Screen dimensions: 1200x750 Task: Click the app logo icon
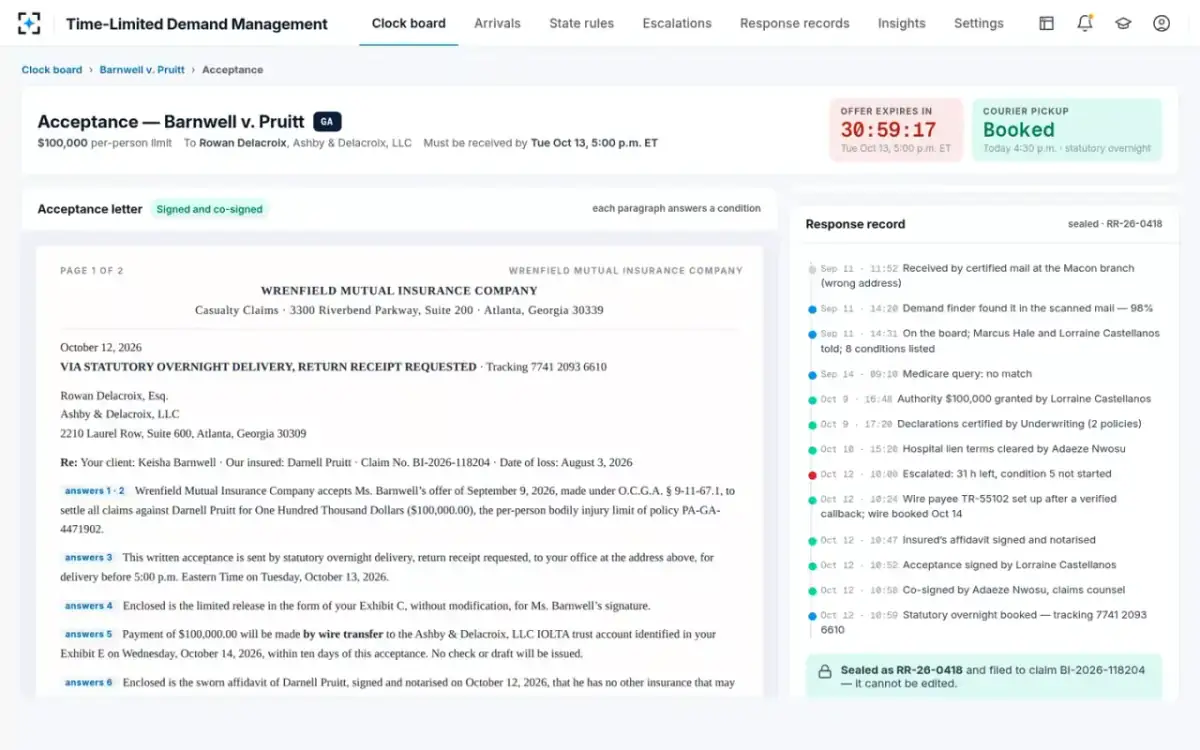29,23
